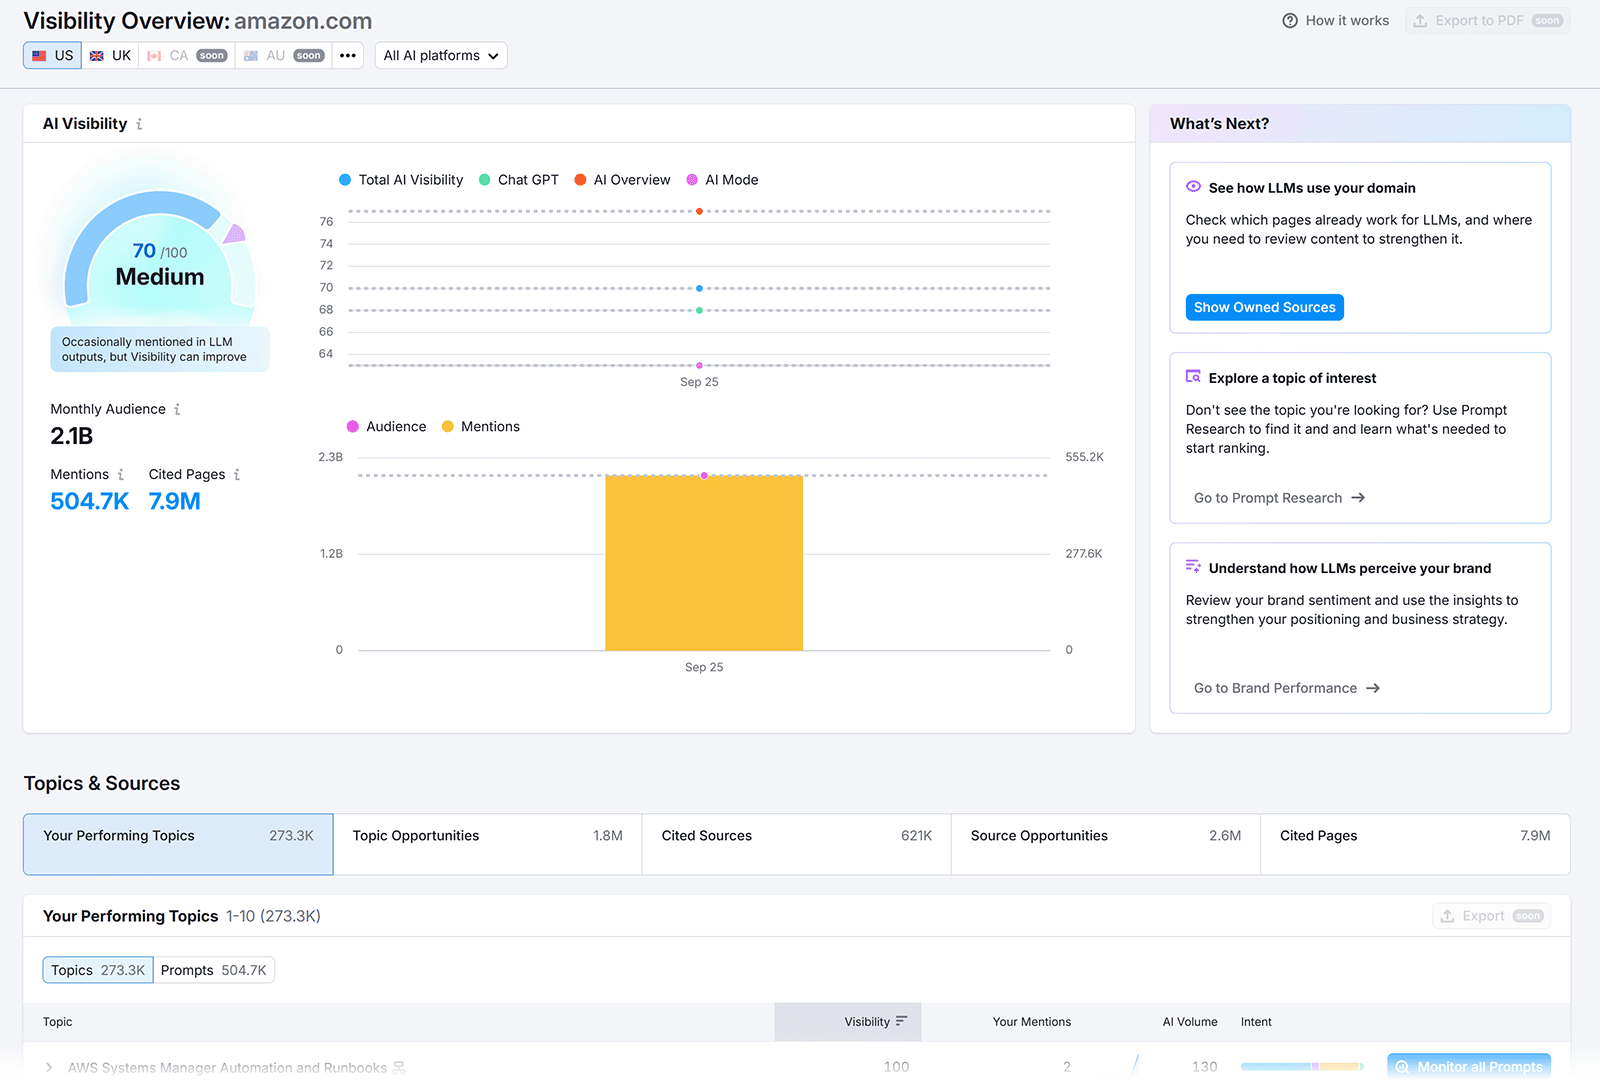Click the eye icon on the LLMs domain card

[x=1193, y=187]
